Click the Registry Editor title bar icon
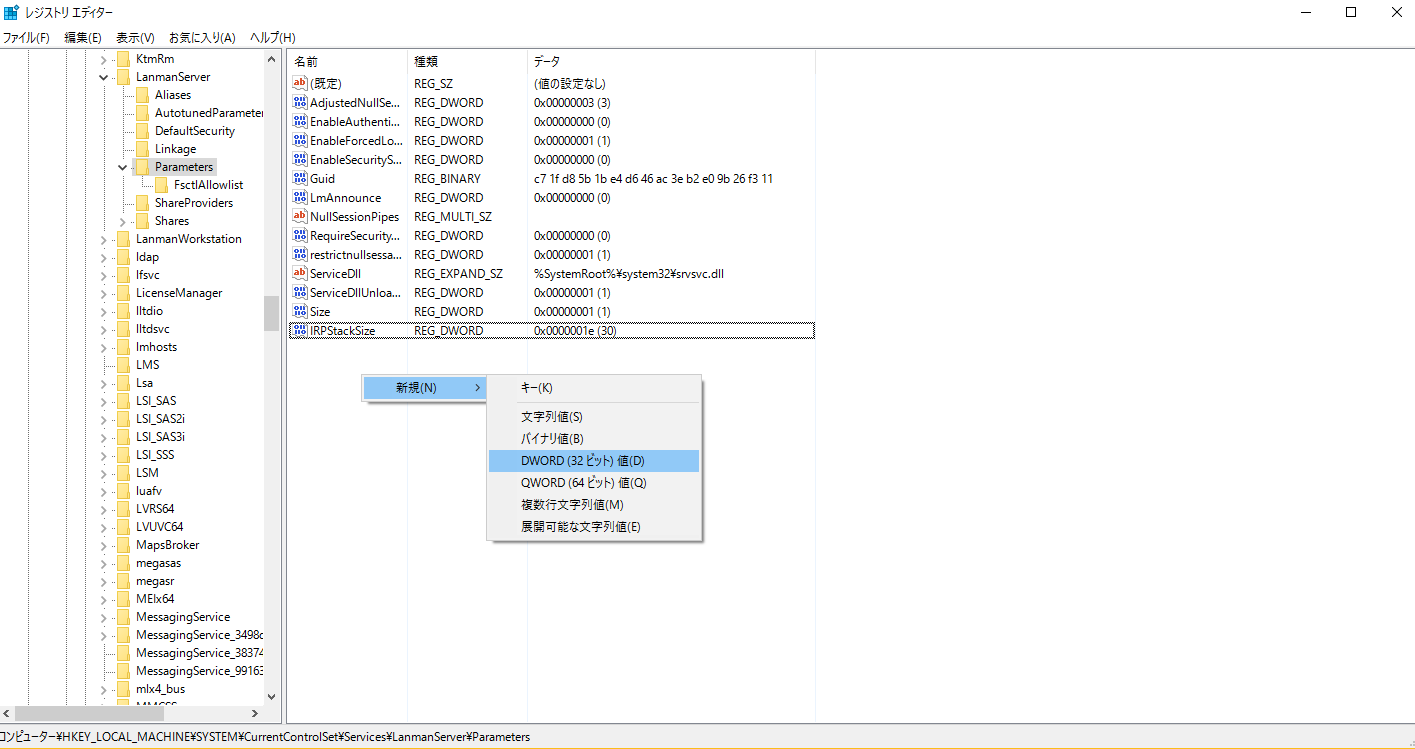Screen dimensions: 1415x749 [11, 12]
